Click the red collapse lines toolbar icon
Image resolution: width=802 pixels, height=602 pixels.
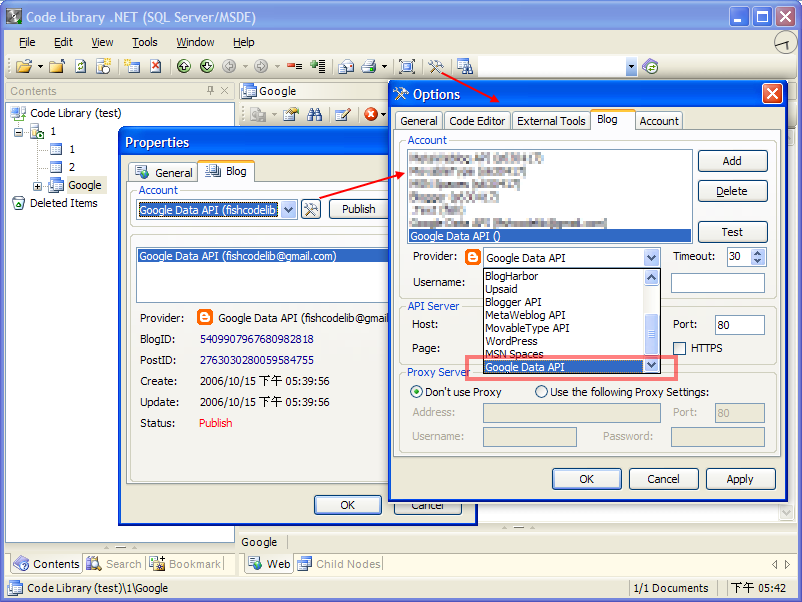click(294, 66)
